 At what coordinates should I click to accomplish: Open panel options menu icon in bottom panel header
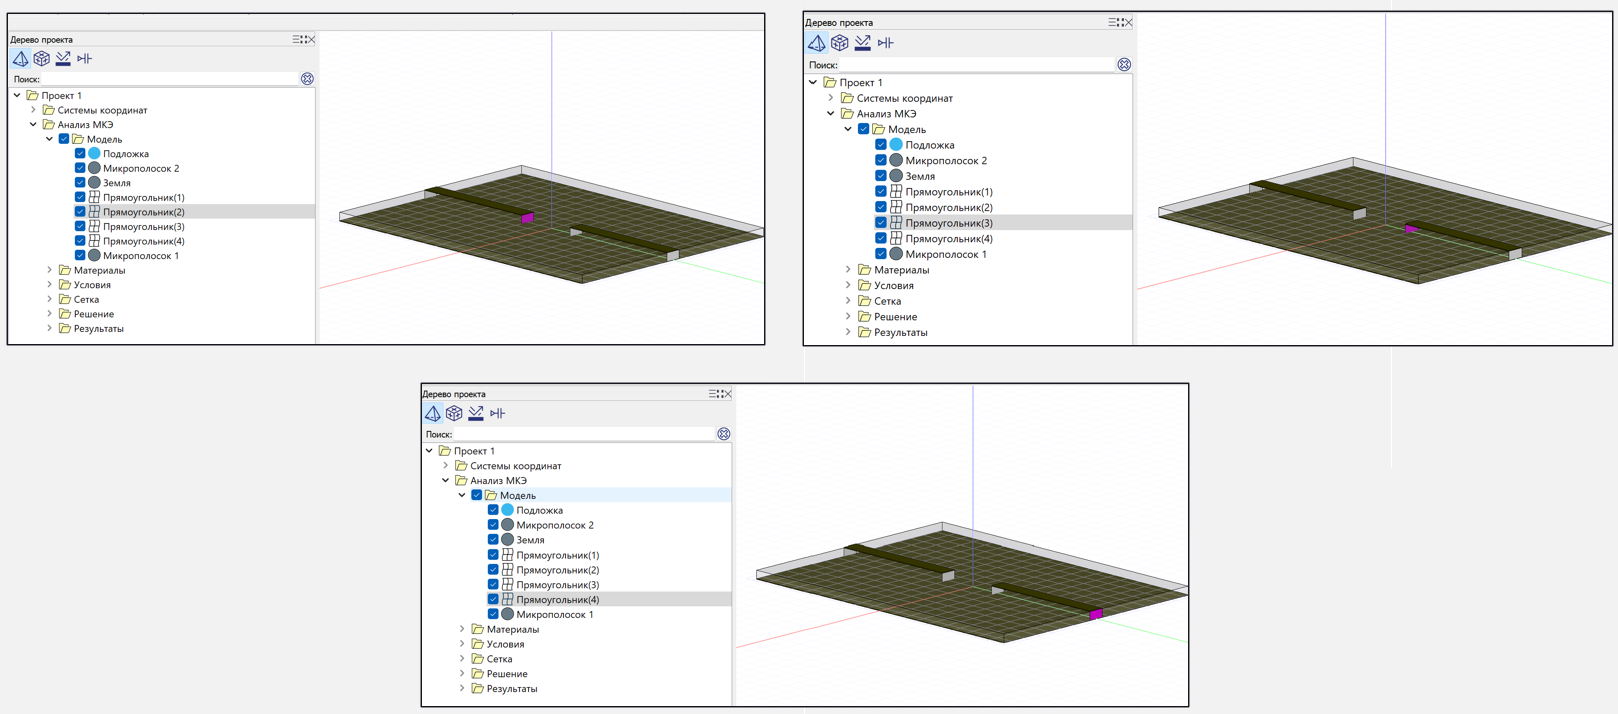[x=714, y=394]
